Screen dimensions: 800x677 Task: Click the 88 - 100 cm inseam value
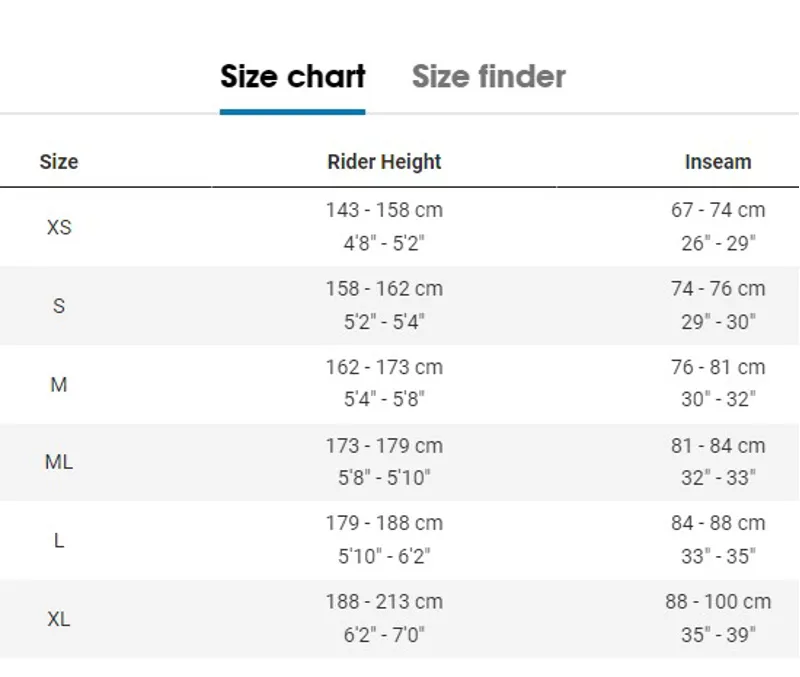click(x=718, y=602)
